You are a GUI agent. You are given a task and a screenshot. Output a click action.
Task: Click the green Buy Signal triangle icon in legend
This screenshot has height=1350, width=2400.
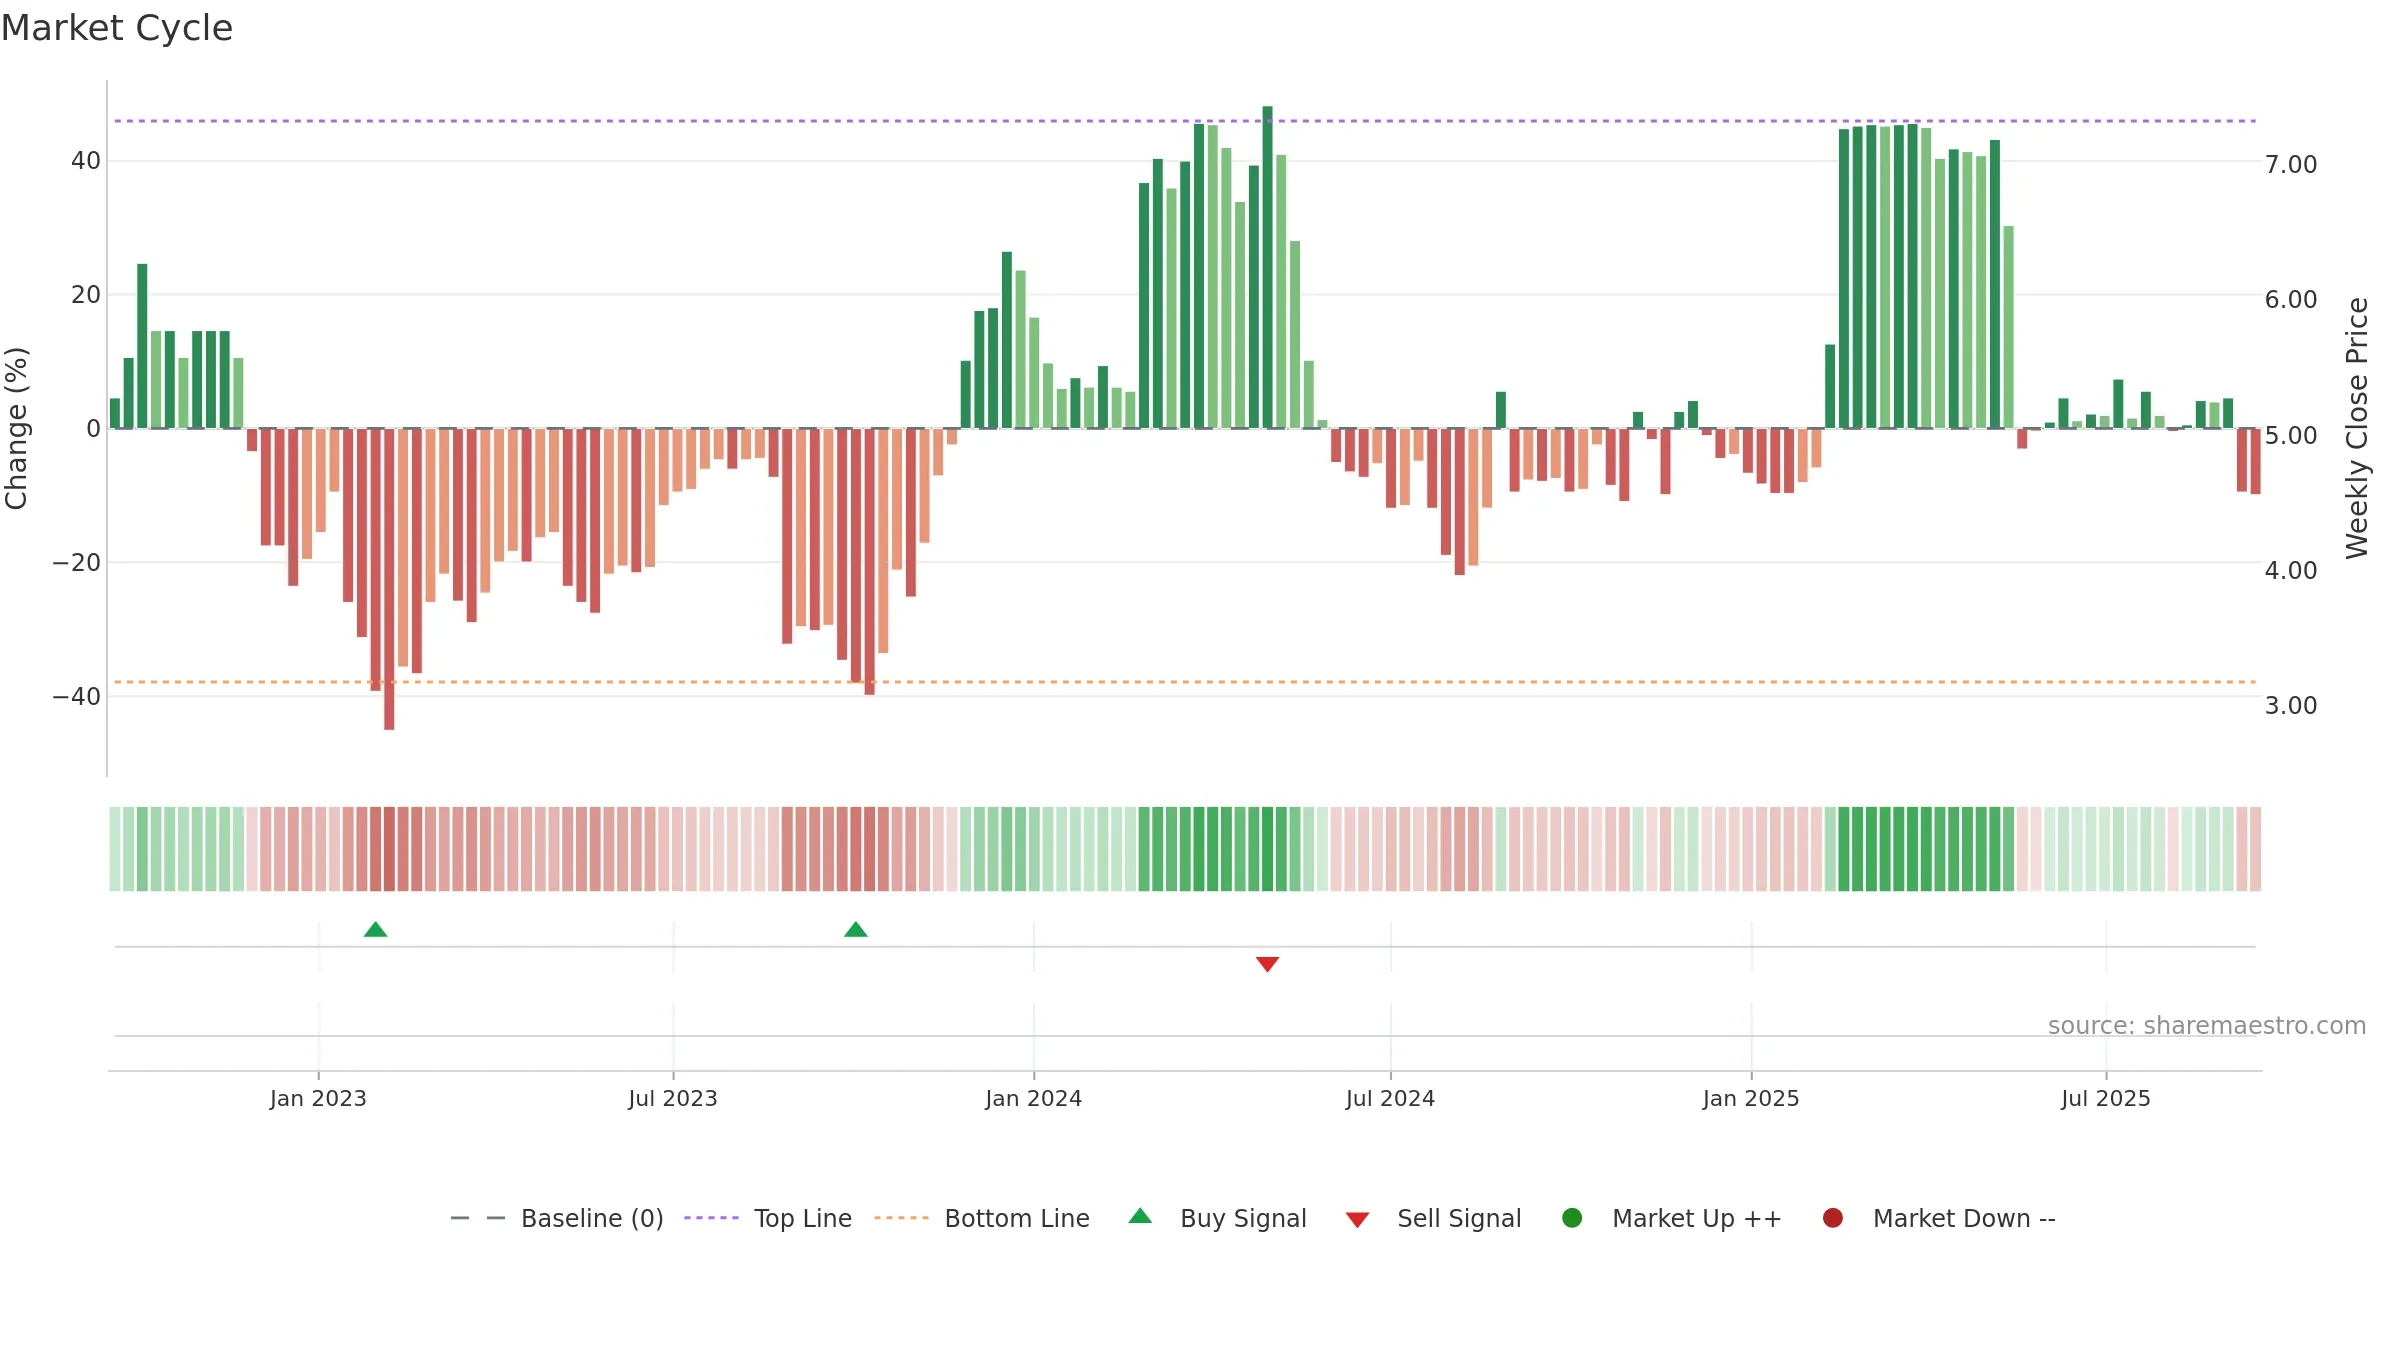click(1140, 1216)
